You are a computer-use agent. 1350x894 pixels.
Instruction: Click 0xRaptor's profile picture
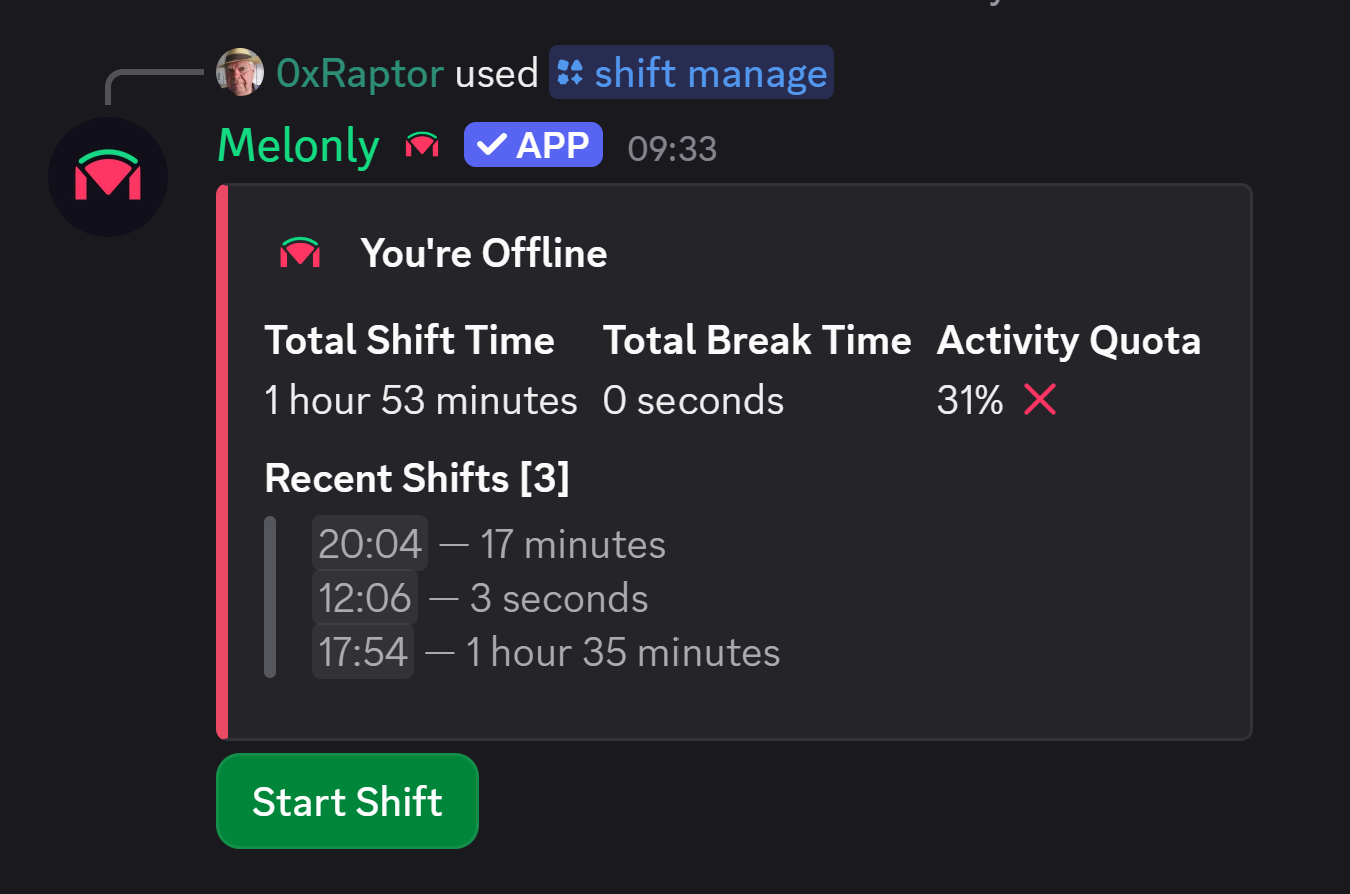point(239,72)
